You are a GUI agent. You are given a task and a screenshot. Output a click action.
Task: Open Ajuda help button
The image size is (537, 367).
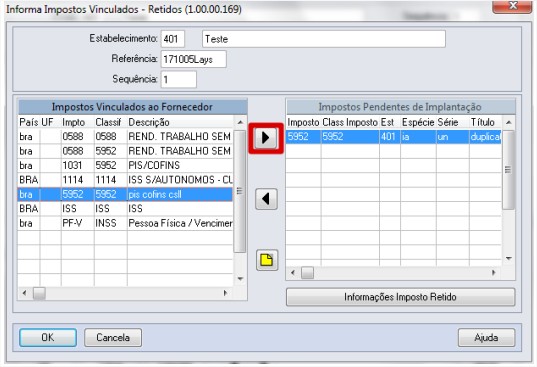click(486, 338)
